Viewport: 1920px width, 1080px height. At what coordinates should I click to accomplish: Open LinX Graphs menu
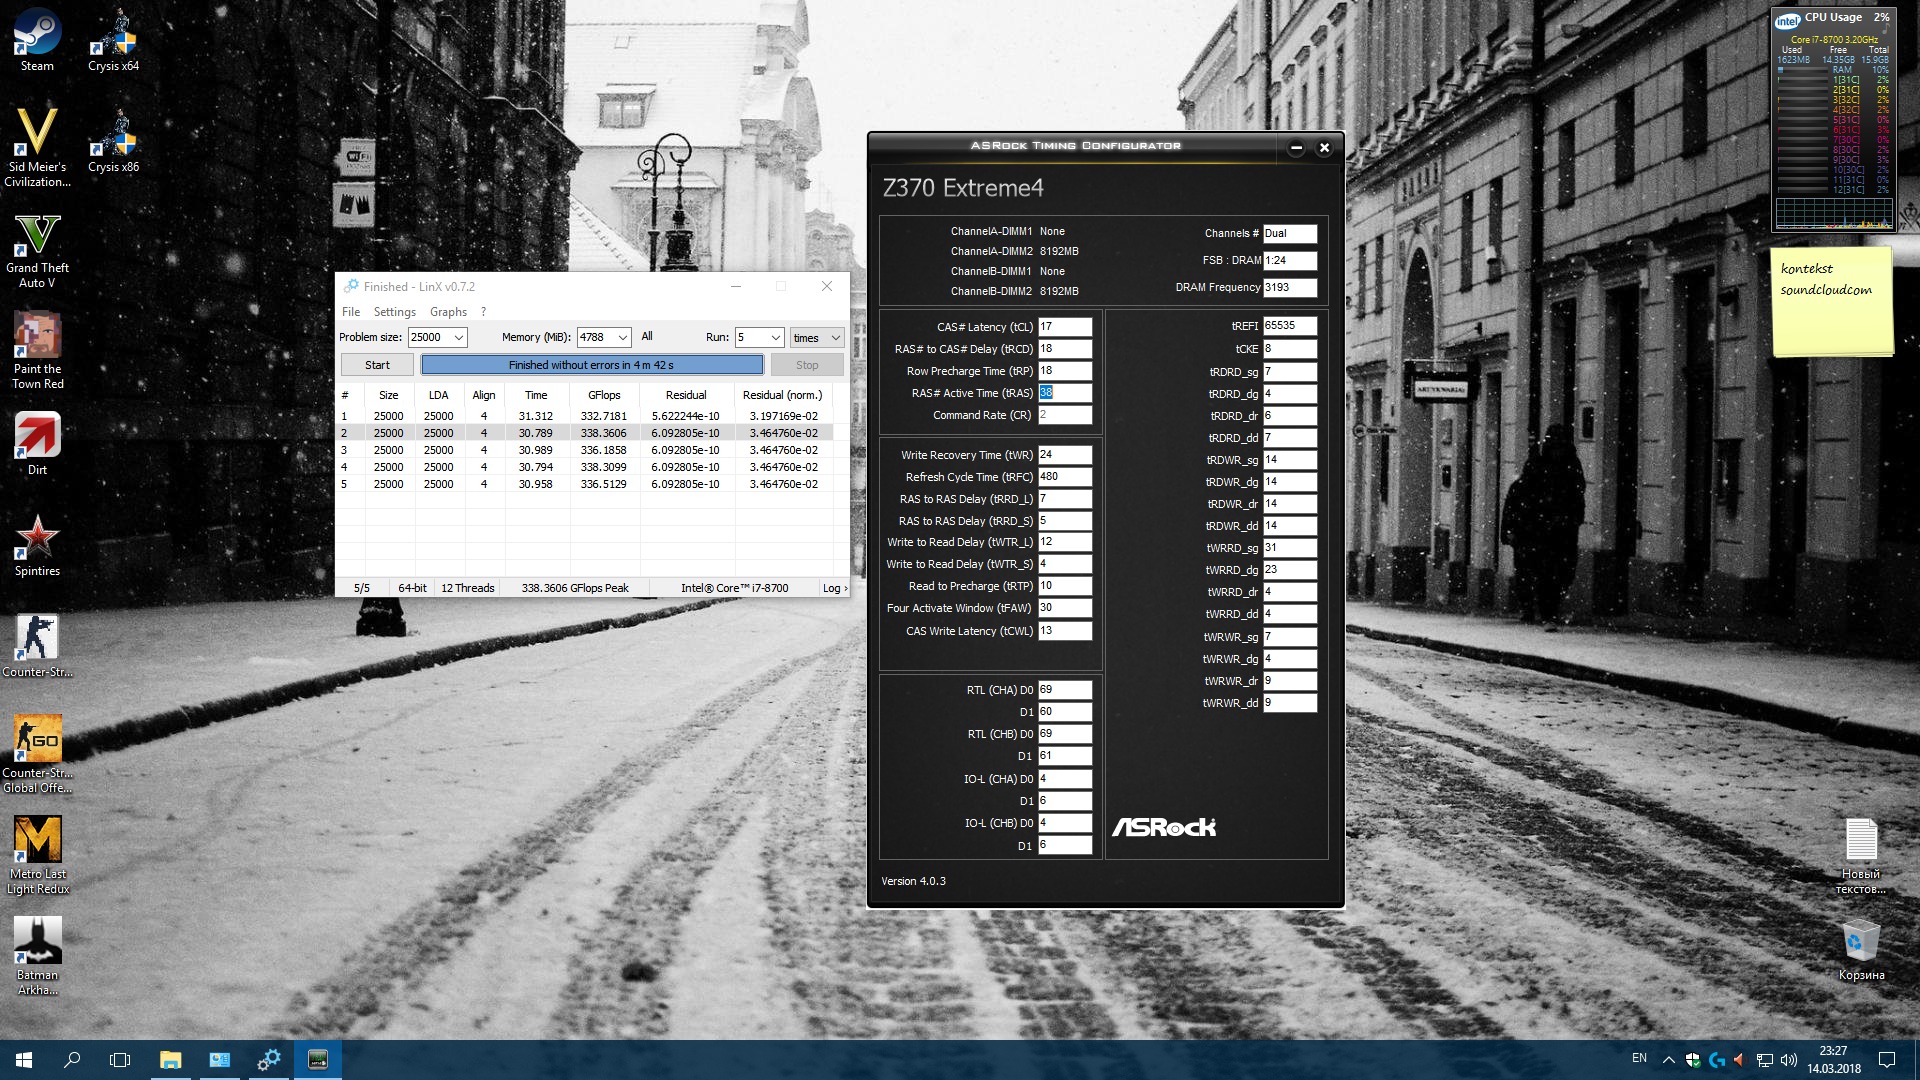448,312
